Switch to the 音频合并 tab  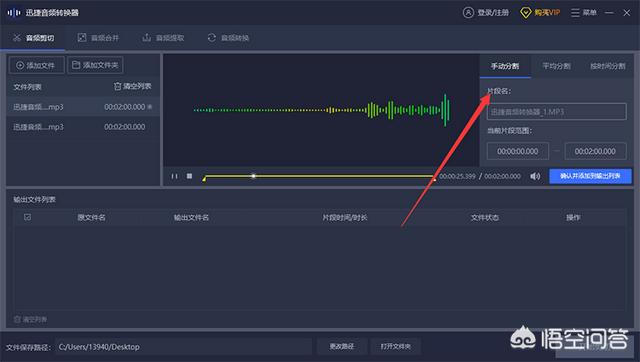coord(98,38)
